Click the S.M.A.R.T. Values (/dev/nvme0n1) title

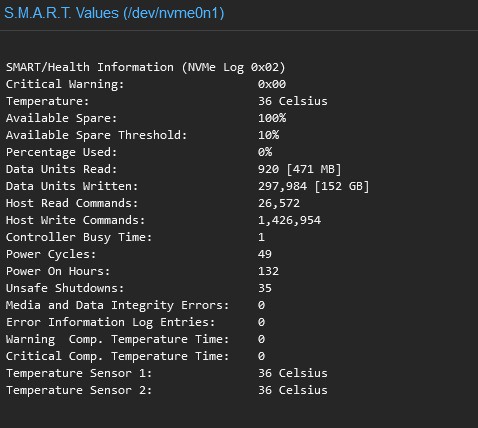point(114,13)
